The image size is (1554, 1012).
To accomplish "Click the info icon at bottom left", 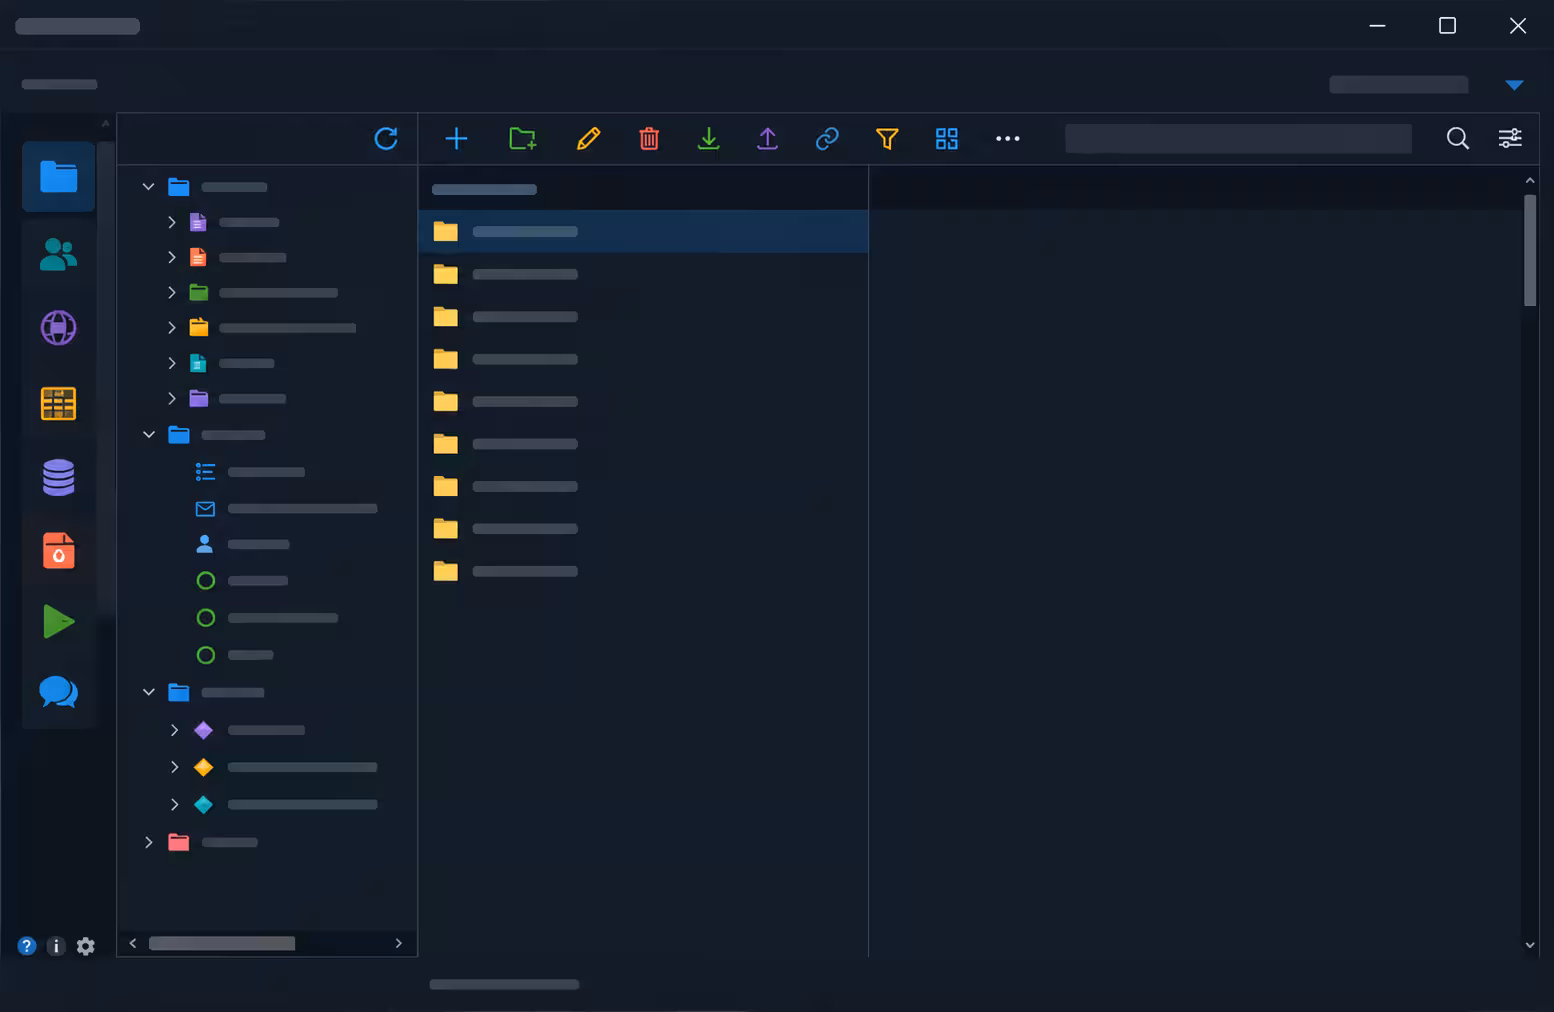I will tap(56, 946).
